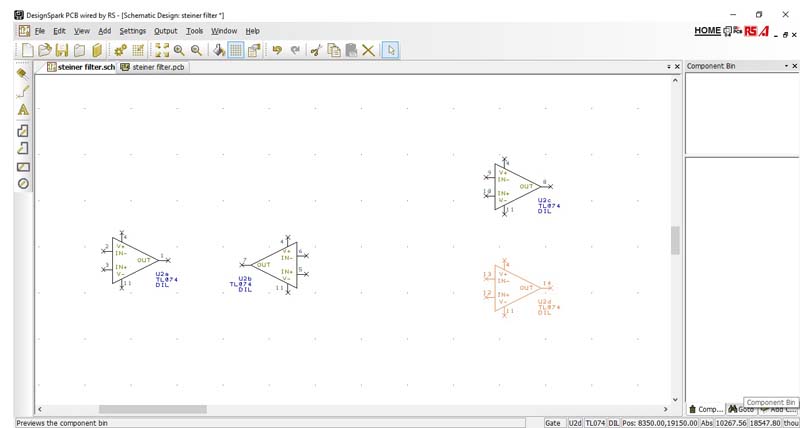This screenshot has width=800, height=428.
Task: Open the File menu
Action: click(40, 31)
